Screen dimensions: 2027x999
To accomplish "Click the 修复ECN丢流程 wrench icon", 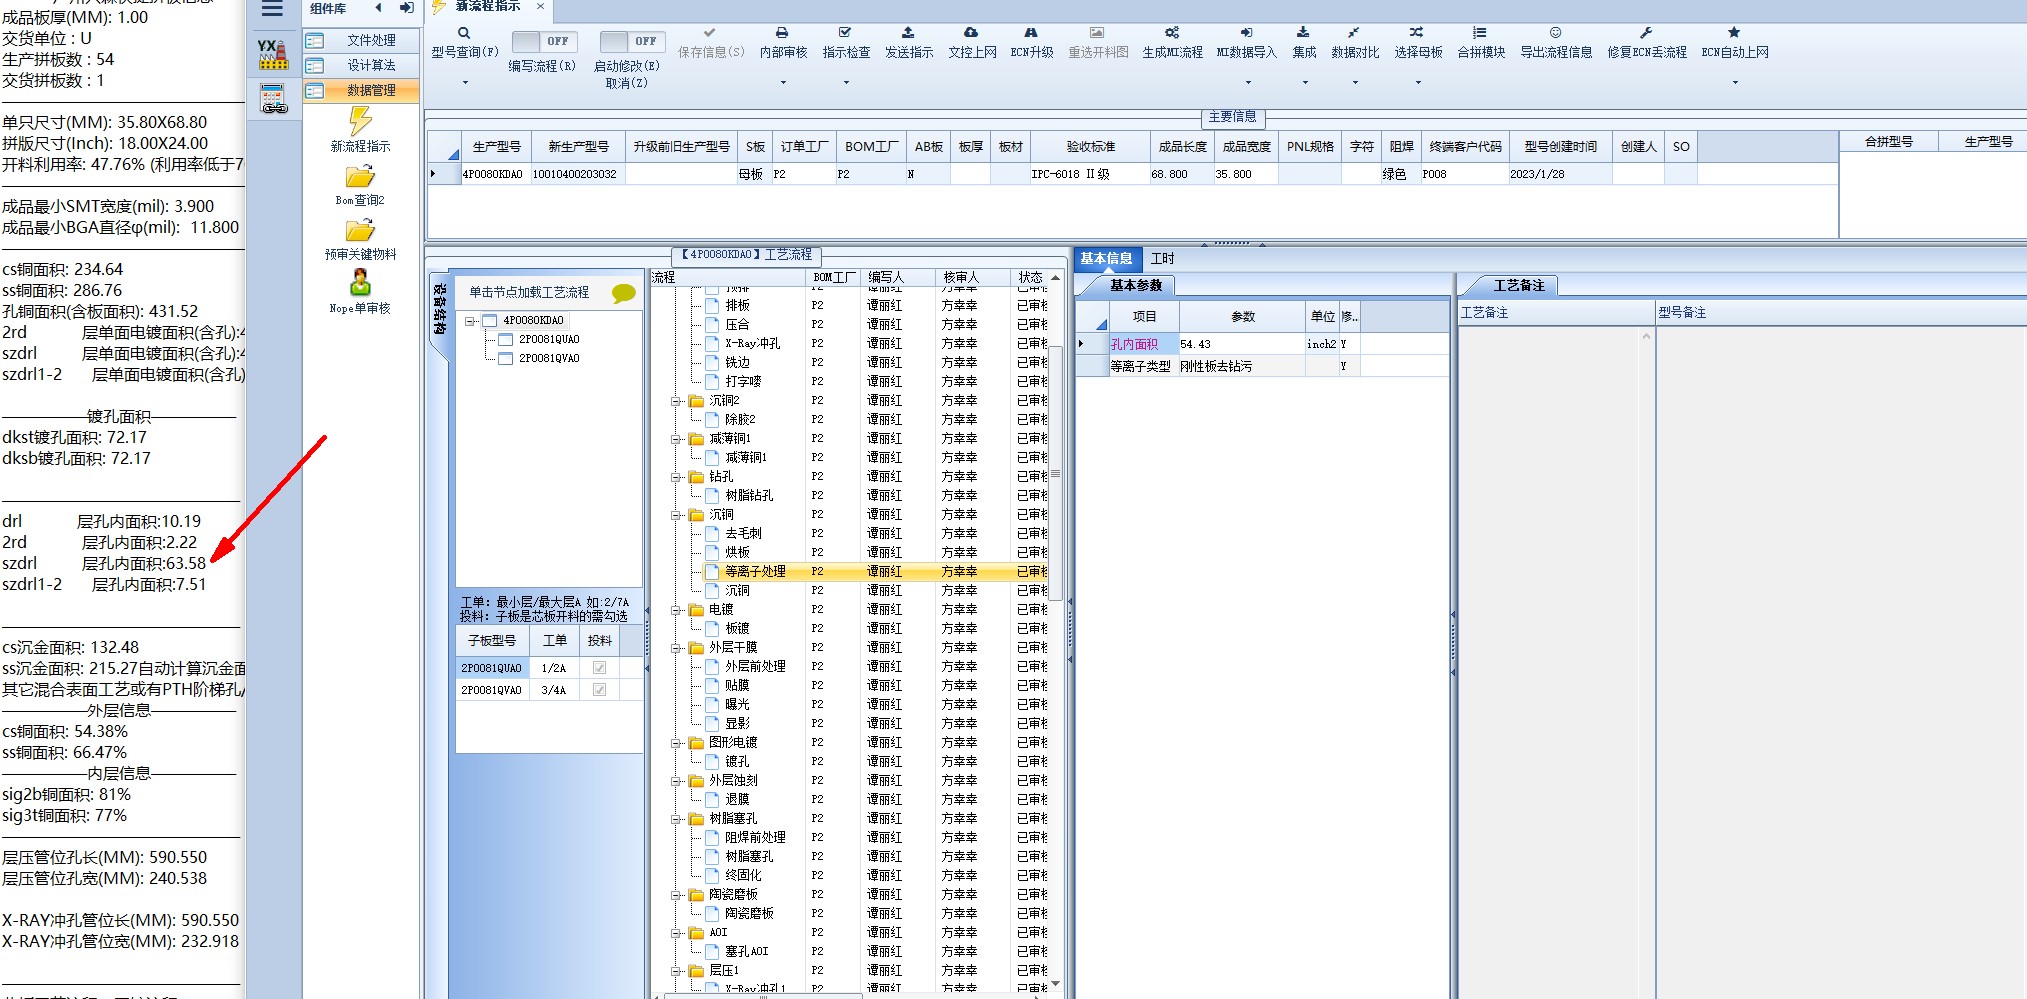I will pos(1646,33).
